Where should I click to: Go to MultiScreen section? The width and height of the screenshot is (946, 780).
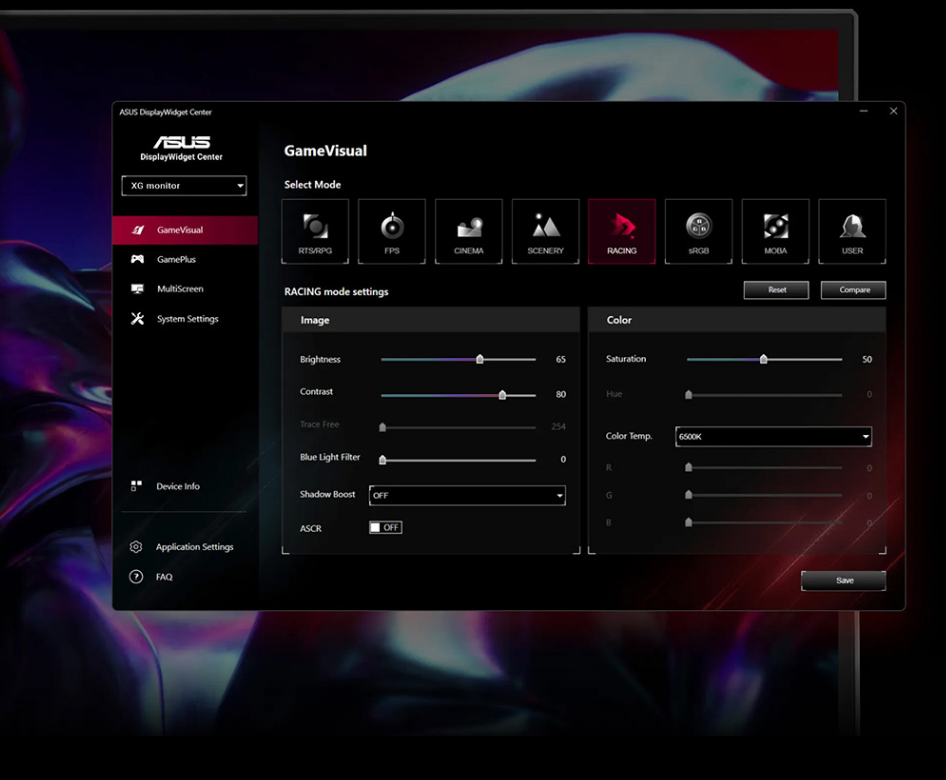(x=179, y=289)
